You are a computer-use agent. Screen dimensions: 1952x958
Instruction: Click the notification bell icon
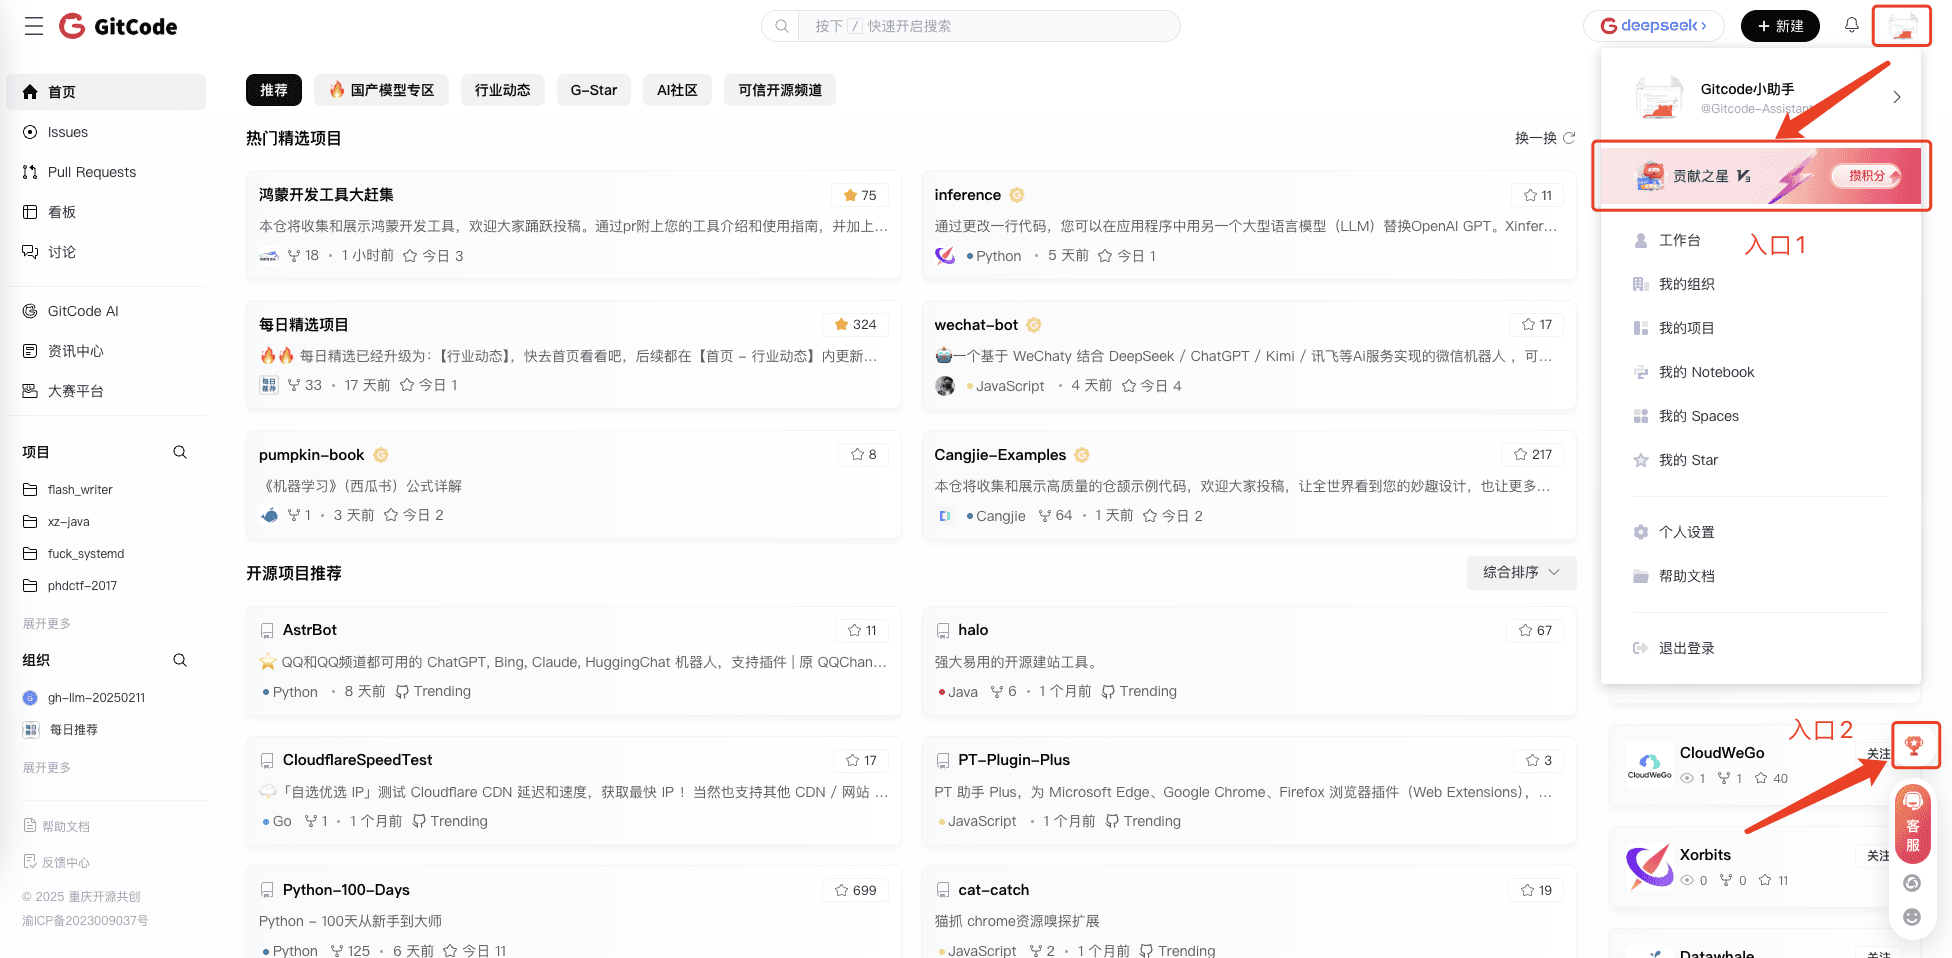click(1851, 26)
